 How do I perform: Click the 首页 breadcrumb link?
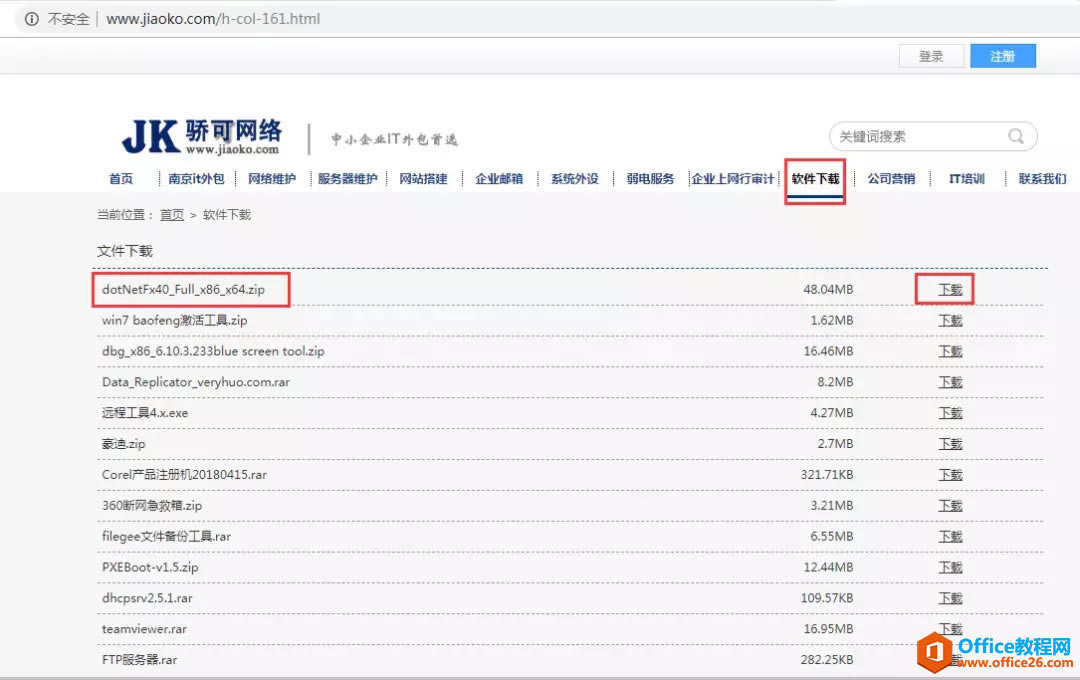[x=172, y=215]
